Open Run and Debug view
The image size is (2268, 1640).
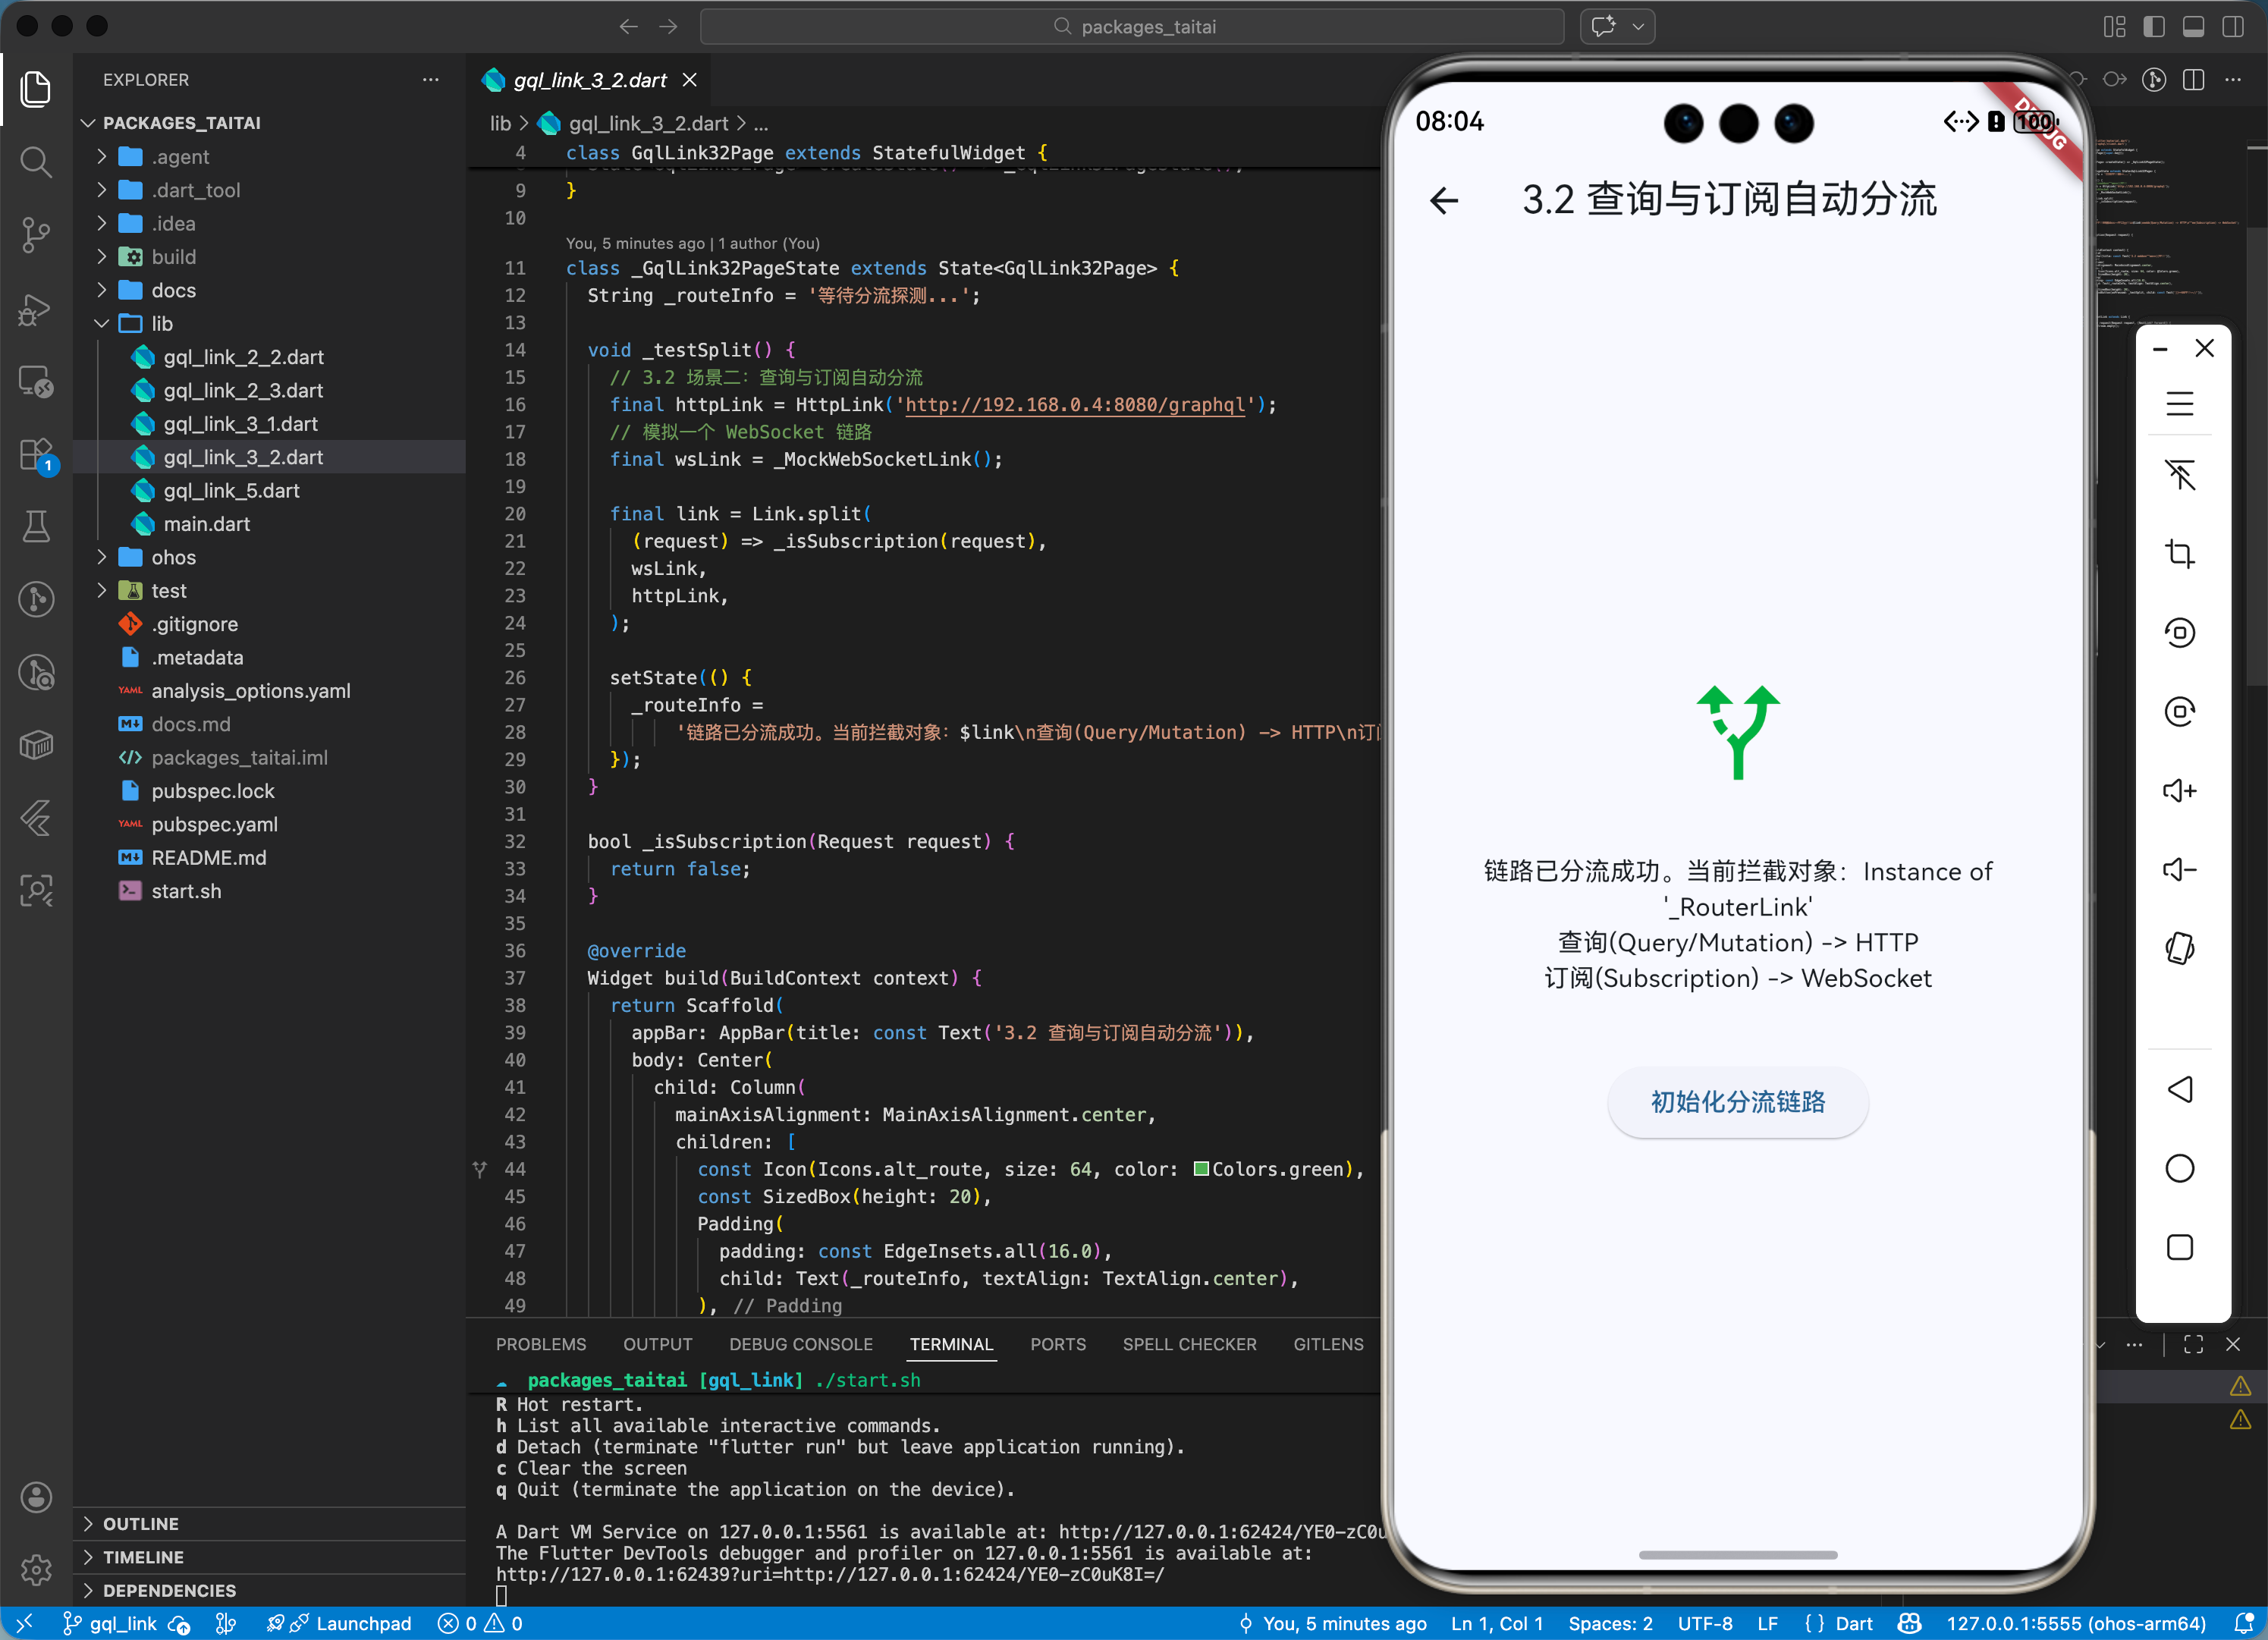36,309
